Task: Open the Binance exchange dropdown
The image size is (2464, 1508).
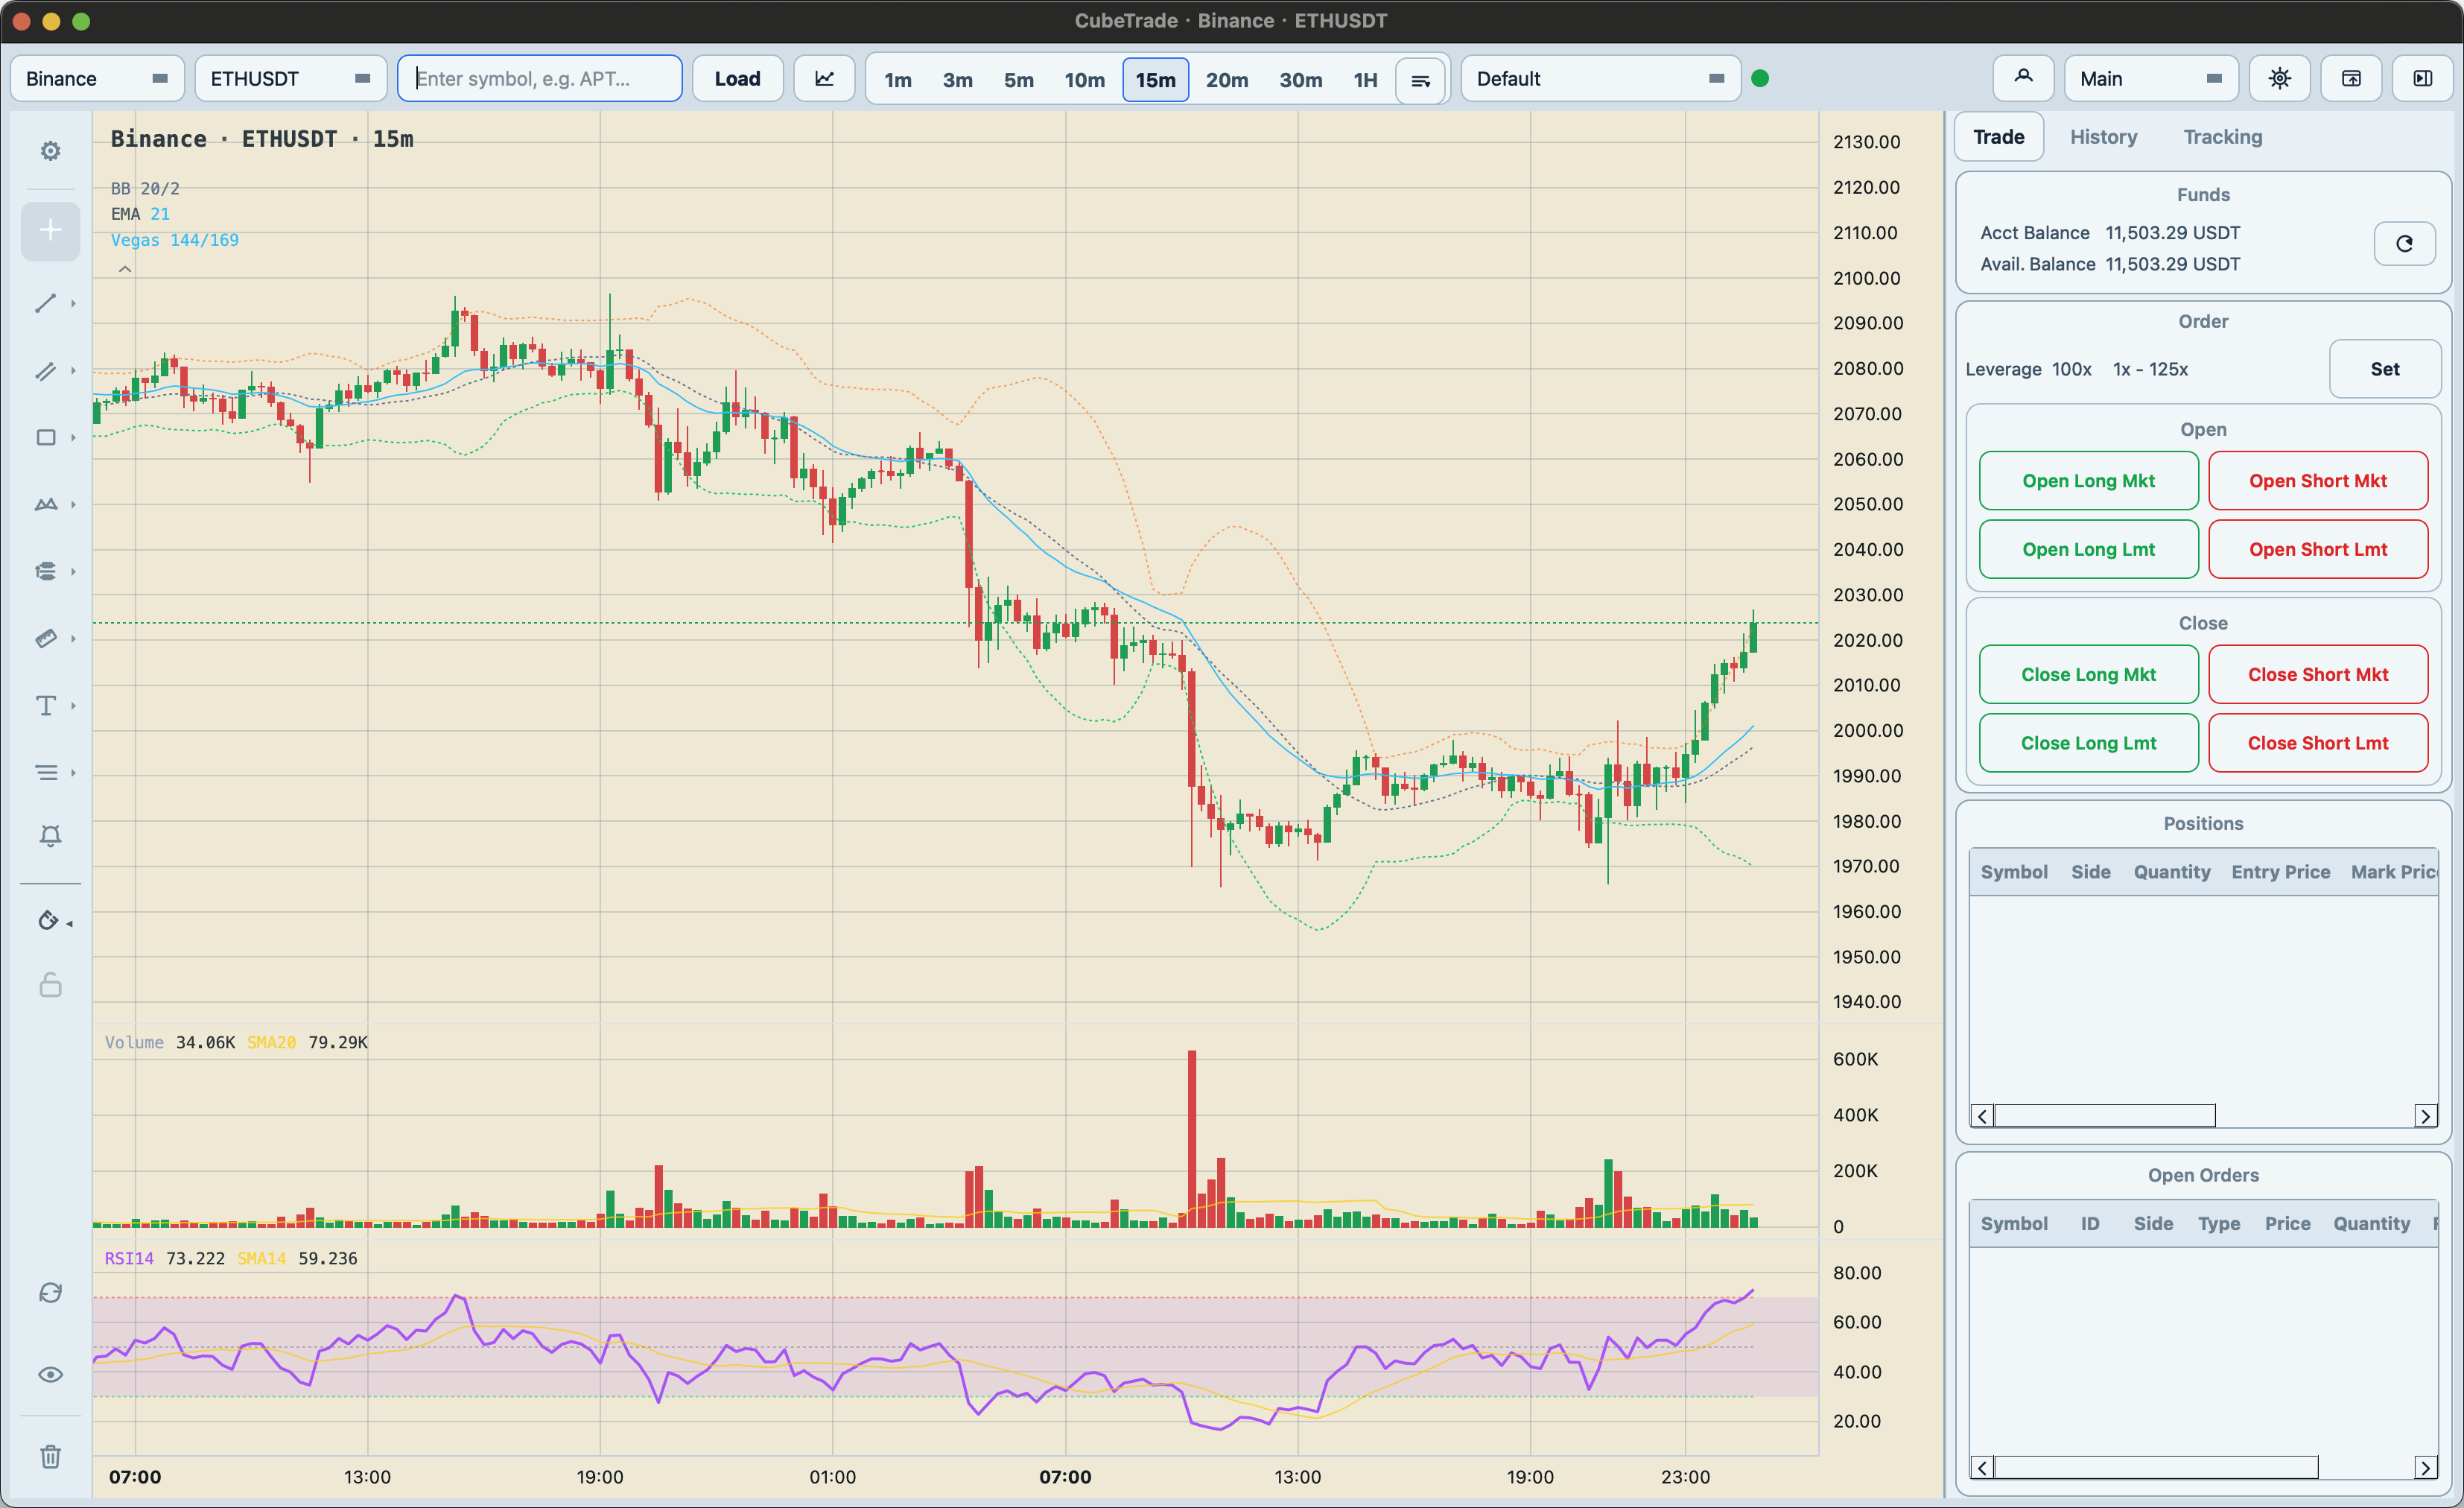Action: click(97, 78)
